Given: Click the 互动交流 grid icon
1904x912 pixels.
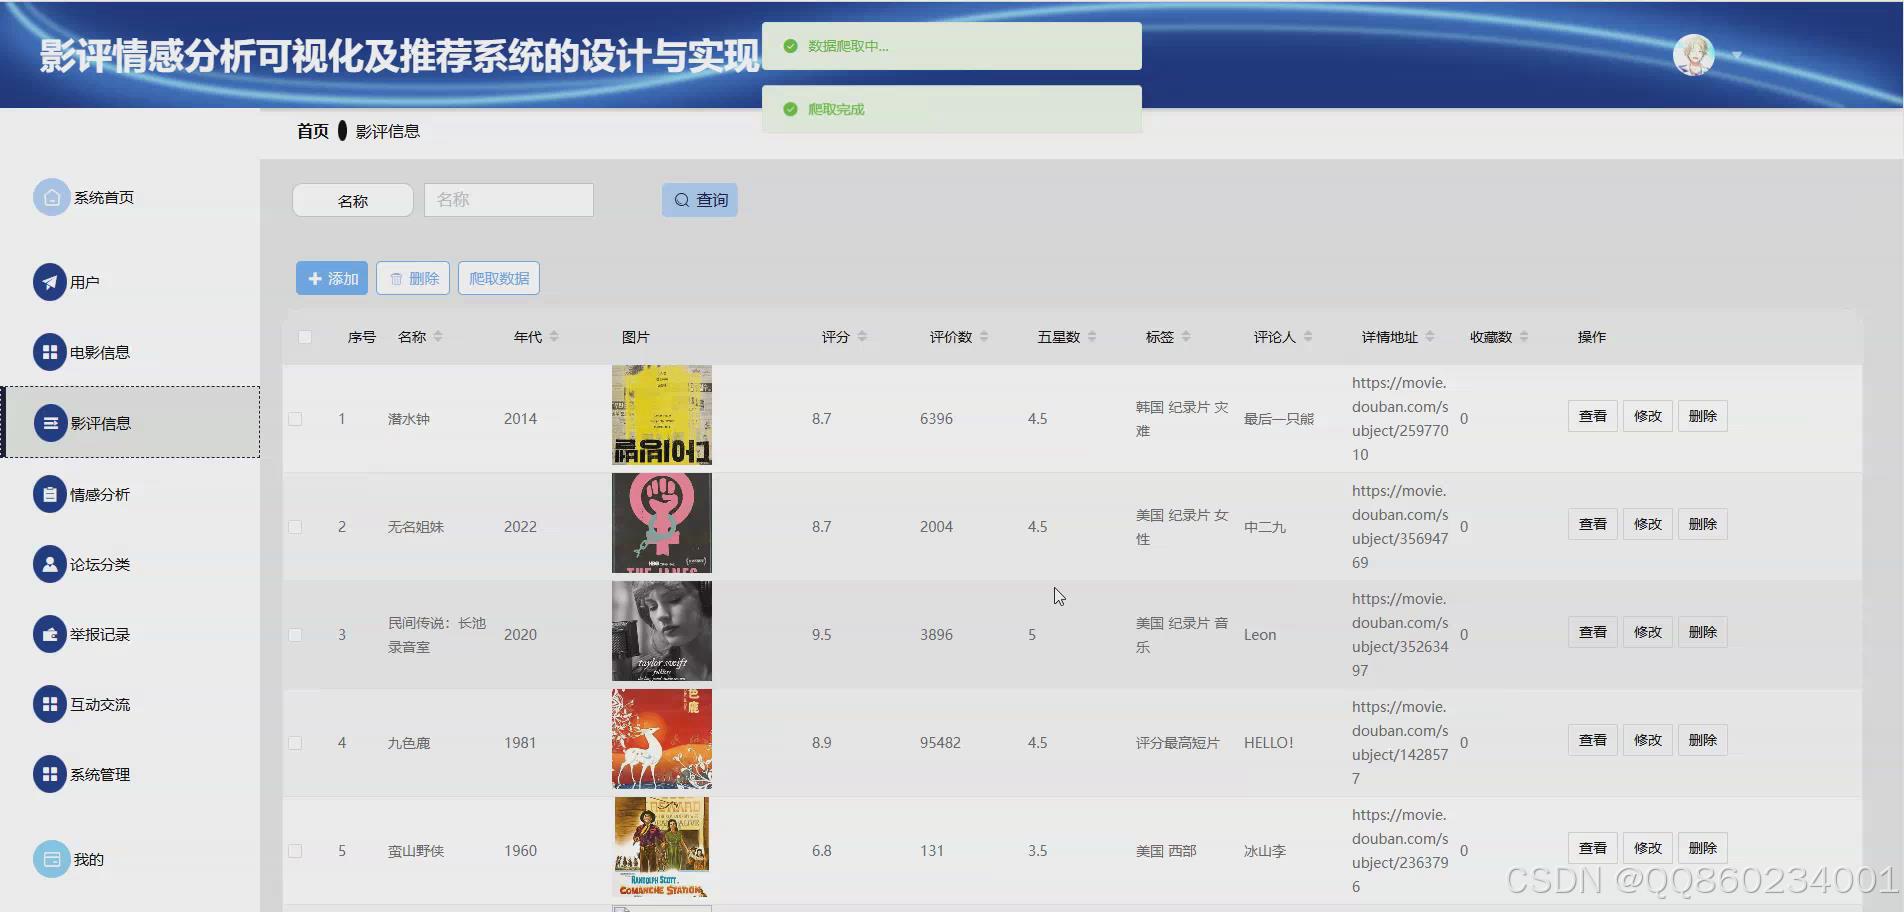Looking at the screenshot, I should point(50,704).
